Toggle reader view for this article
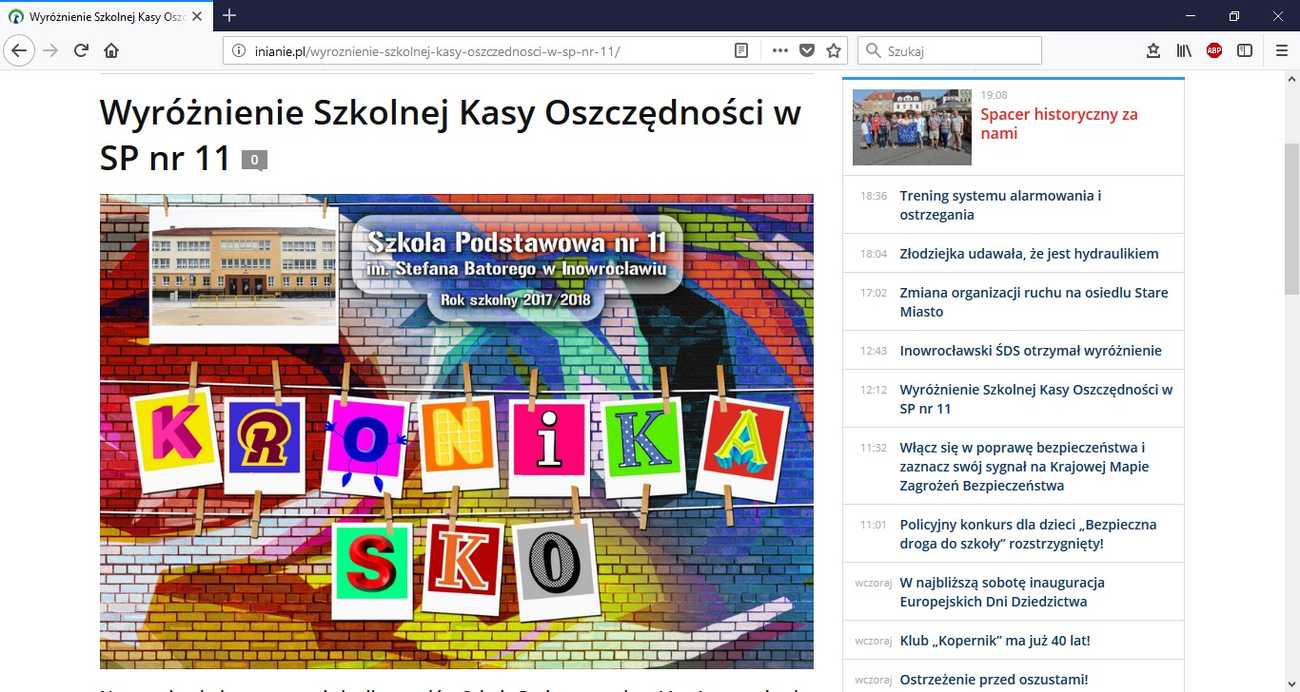Screen dimensions: 1300x692 (x=741, y=50)
